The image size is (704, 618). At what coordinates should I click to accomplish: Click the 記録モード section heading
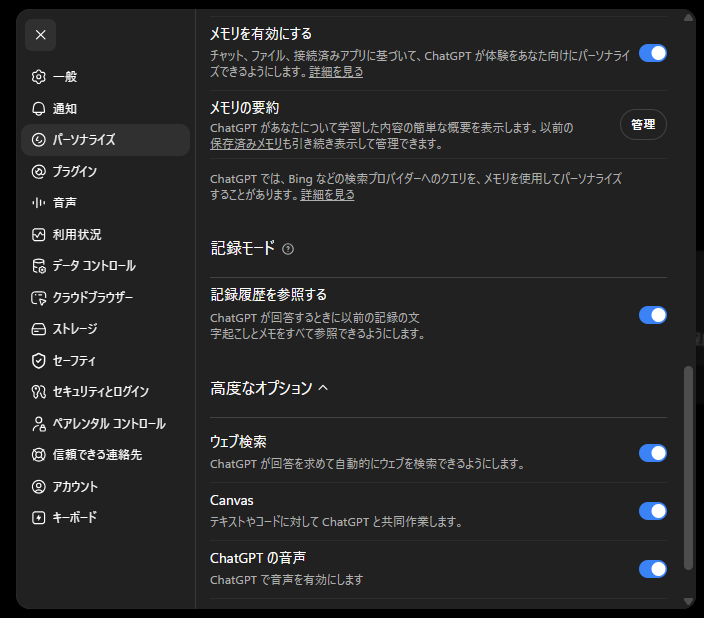click(242, 248)
